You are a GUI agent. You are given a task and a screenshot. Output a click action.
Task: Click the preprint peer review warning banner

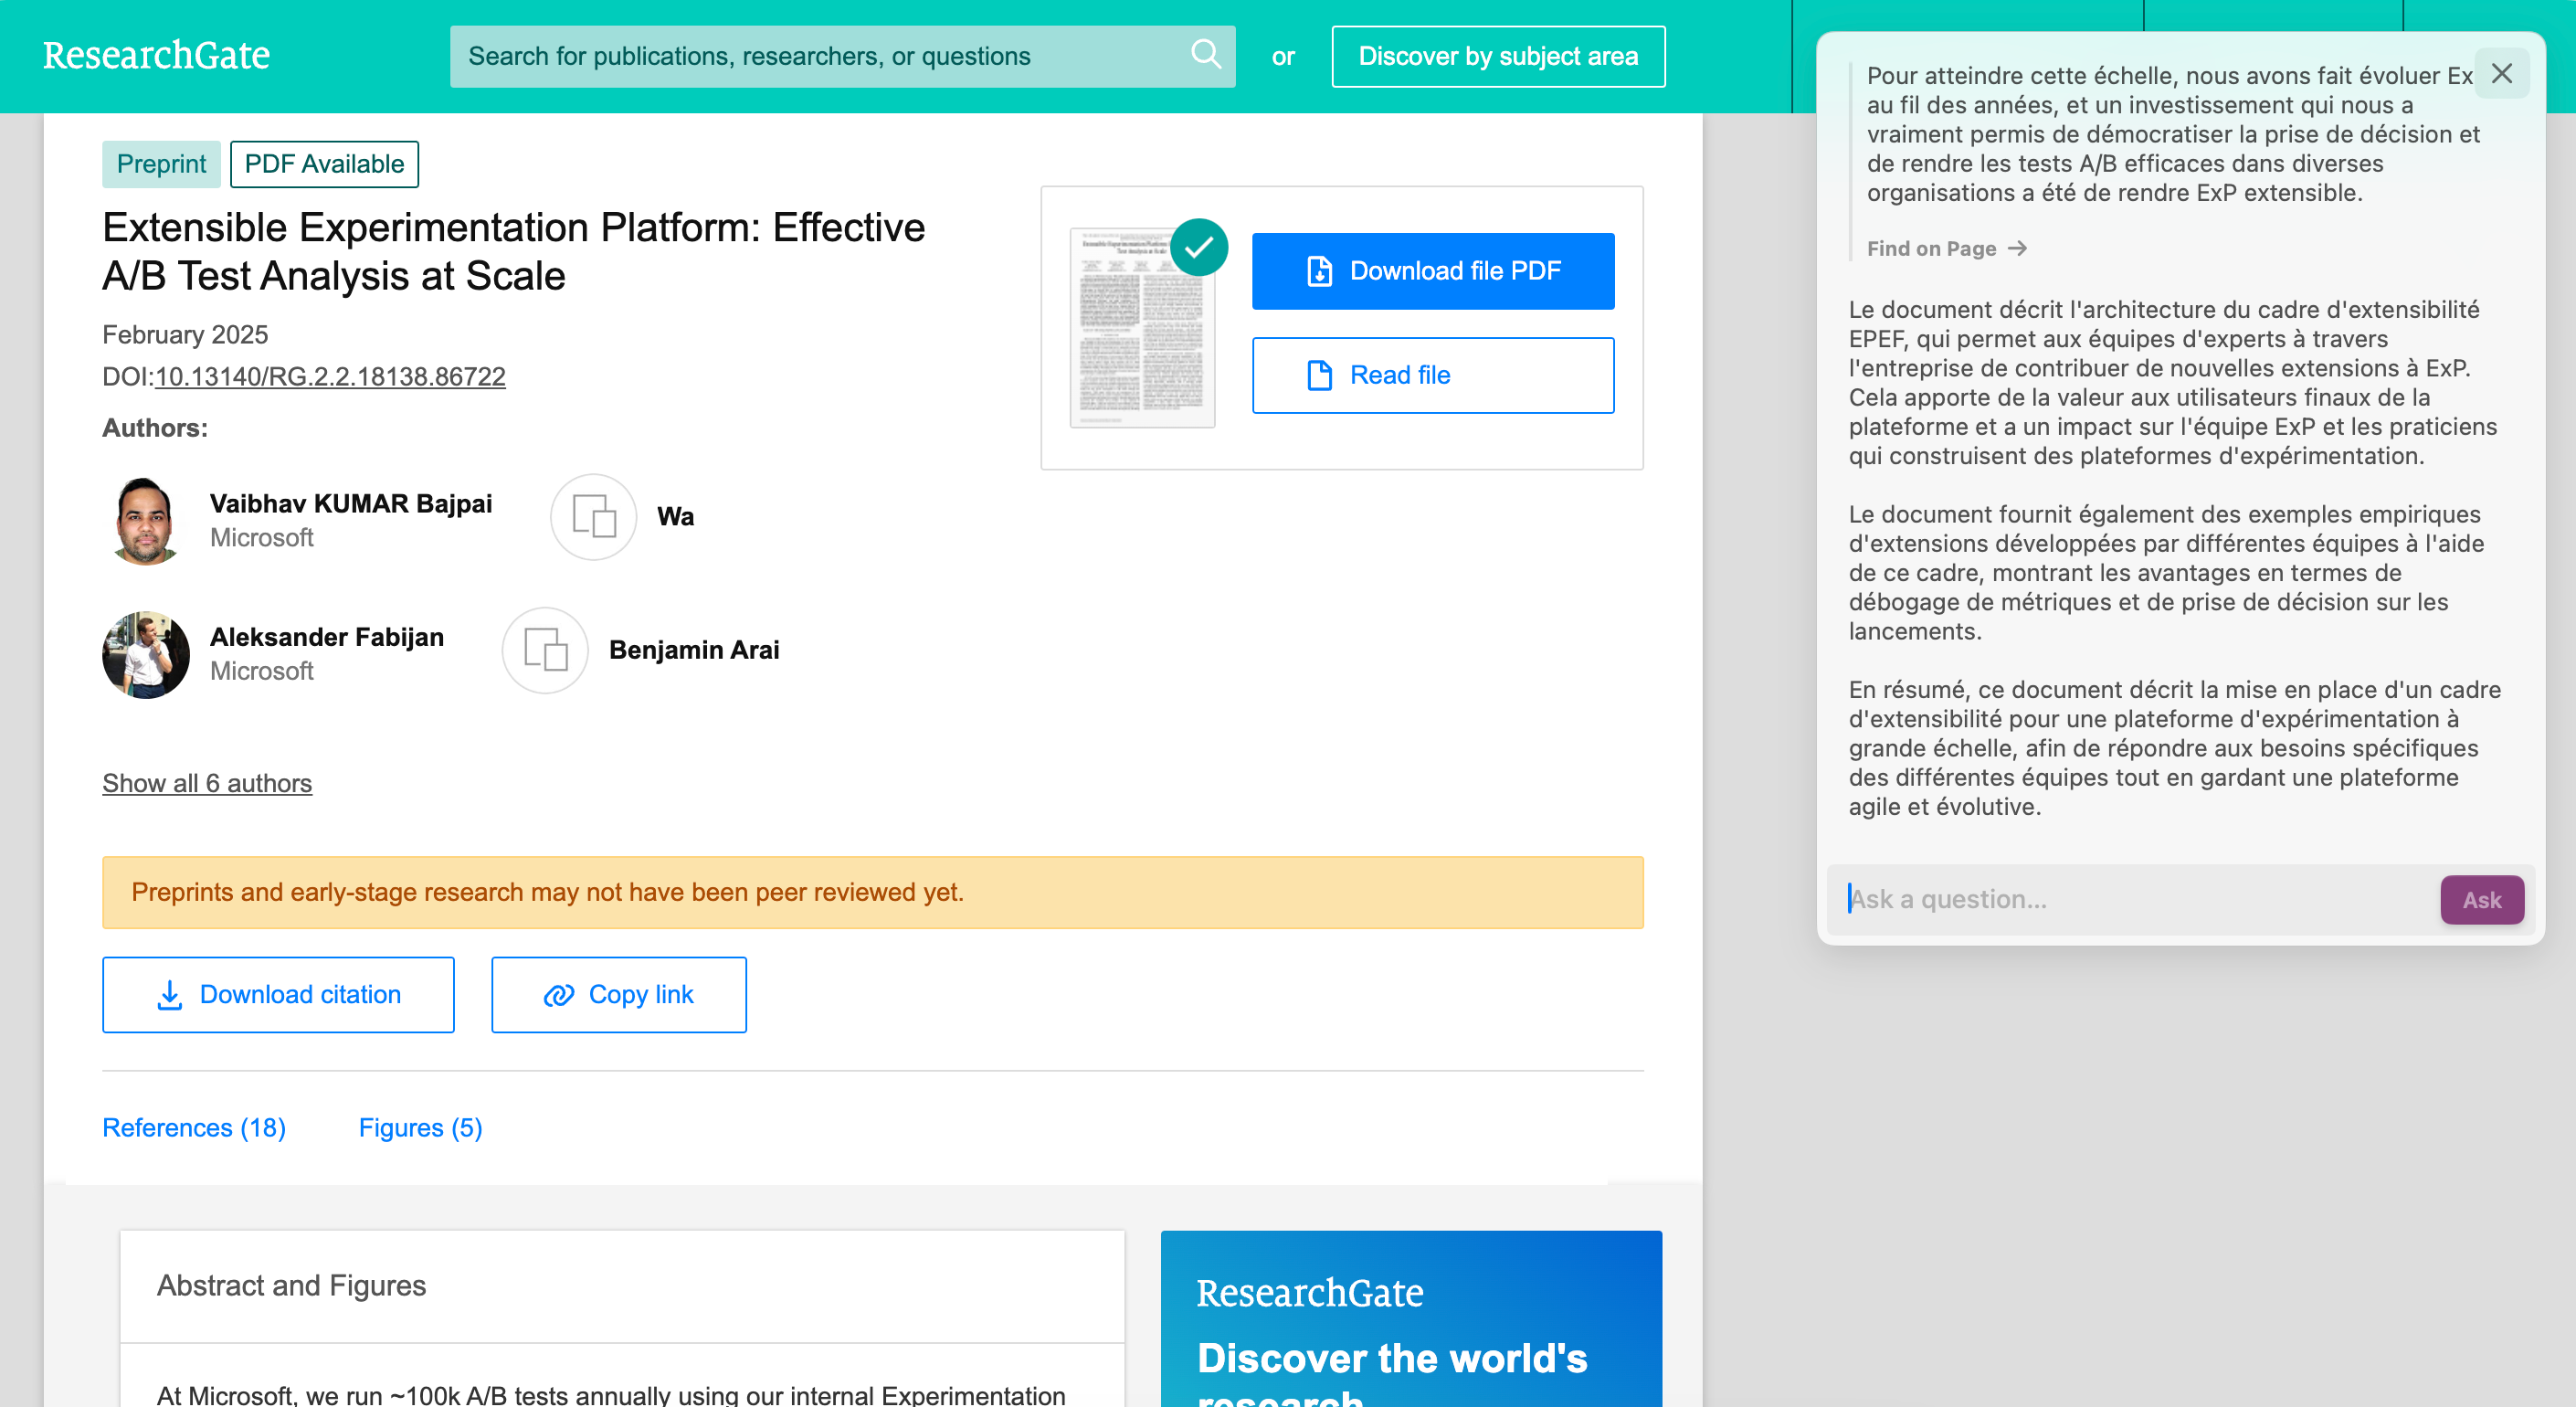pos(873,892)
